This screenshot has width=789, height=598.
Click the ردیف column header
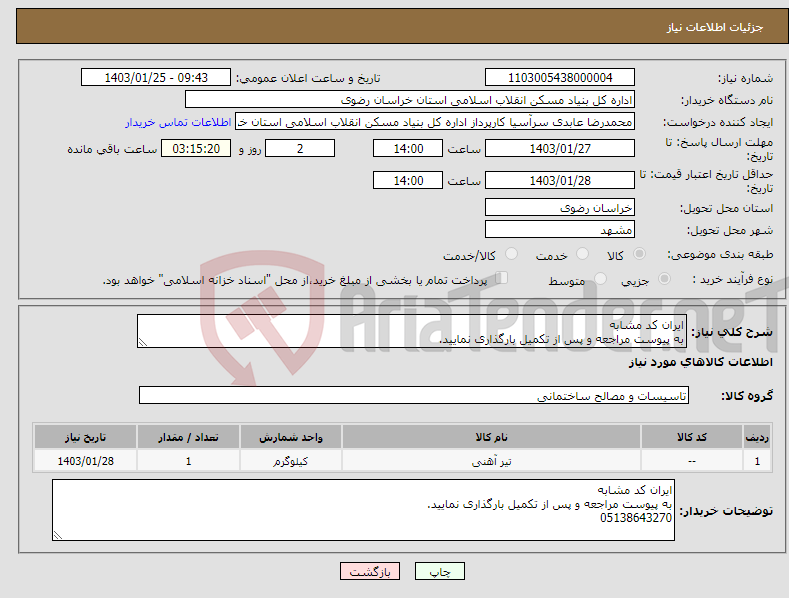point(757,437)
